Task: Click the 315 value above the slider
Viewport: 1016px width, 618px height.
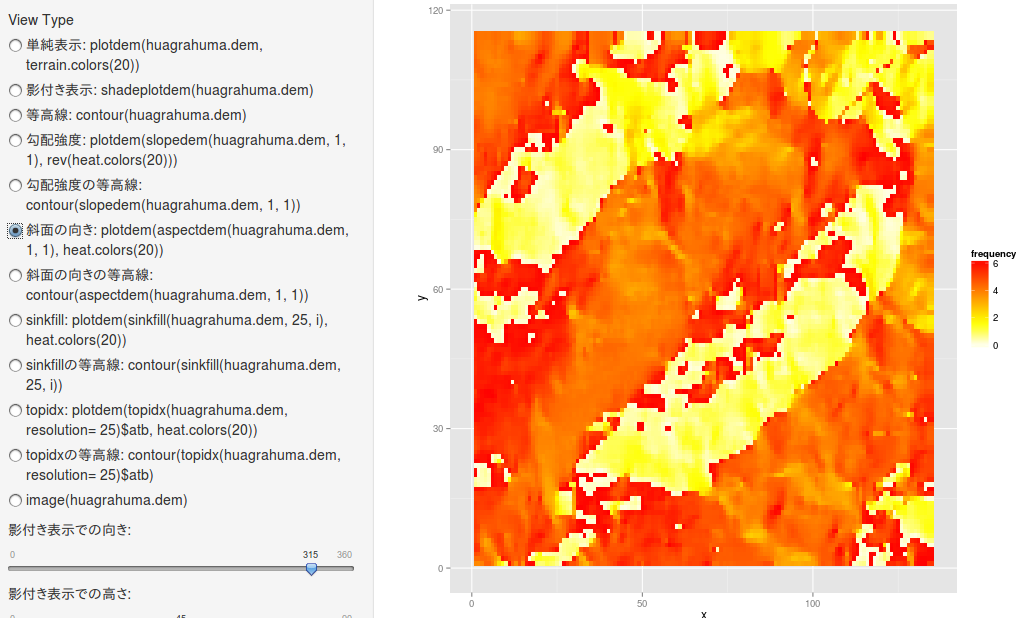Action: click(x=310, y=555)
